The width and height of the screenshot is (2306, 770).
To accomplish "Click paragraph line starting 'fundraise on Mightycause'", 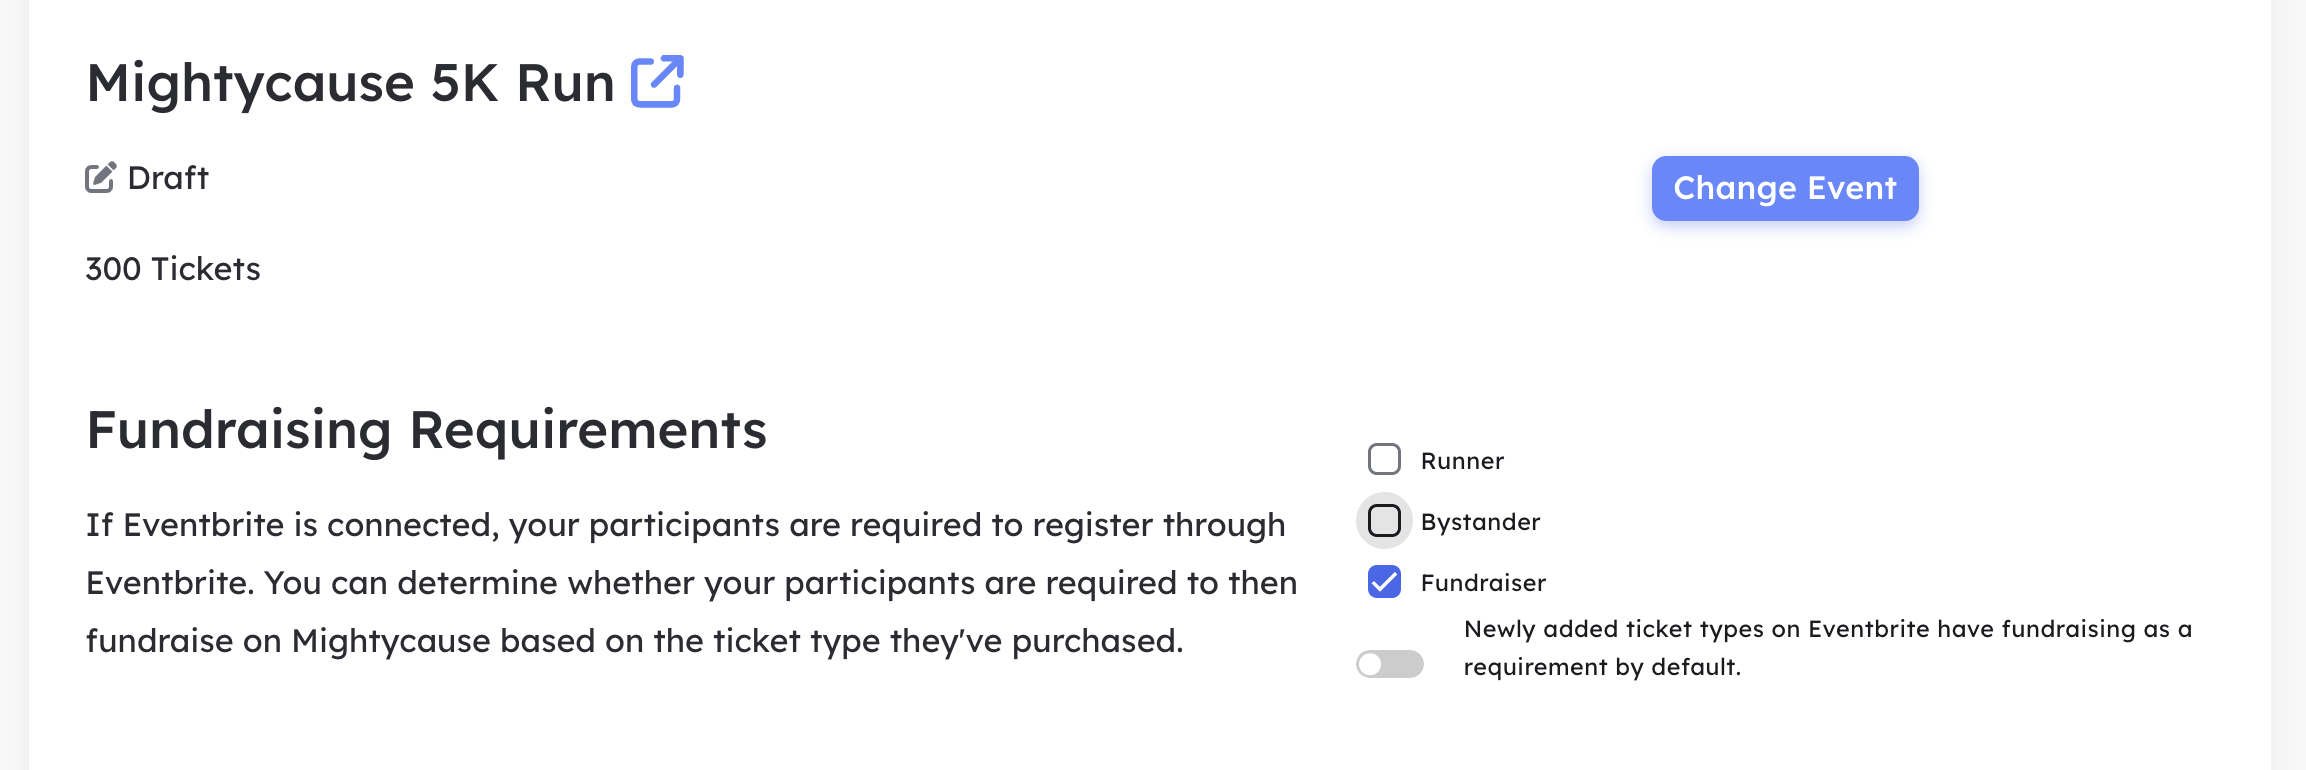I will pyautogui.click(x=635, y=641).
